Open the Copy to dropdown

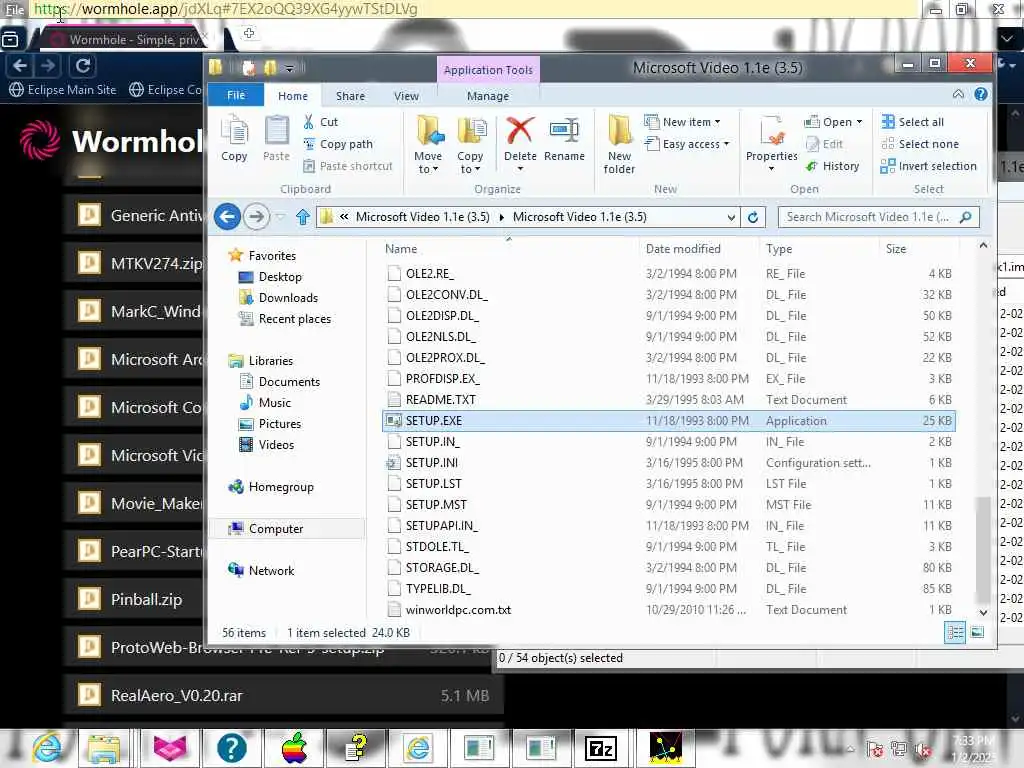(470, 145)
